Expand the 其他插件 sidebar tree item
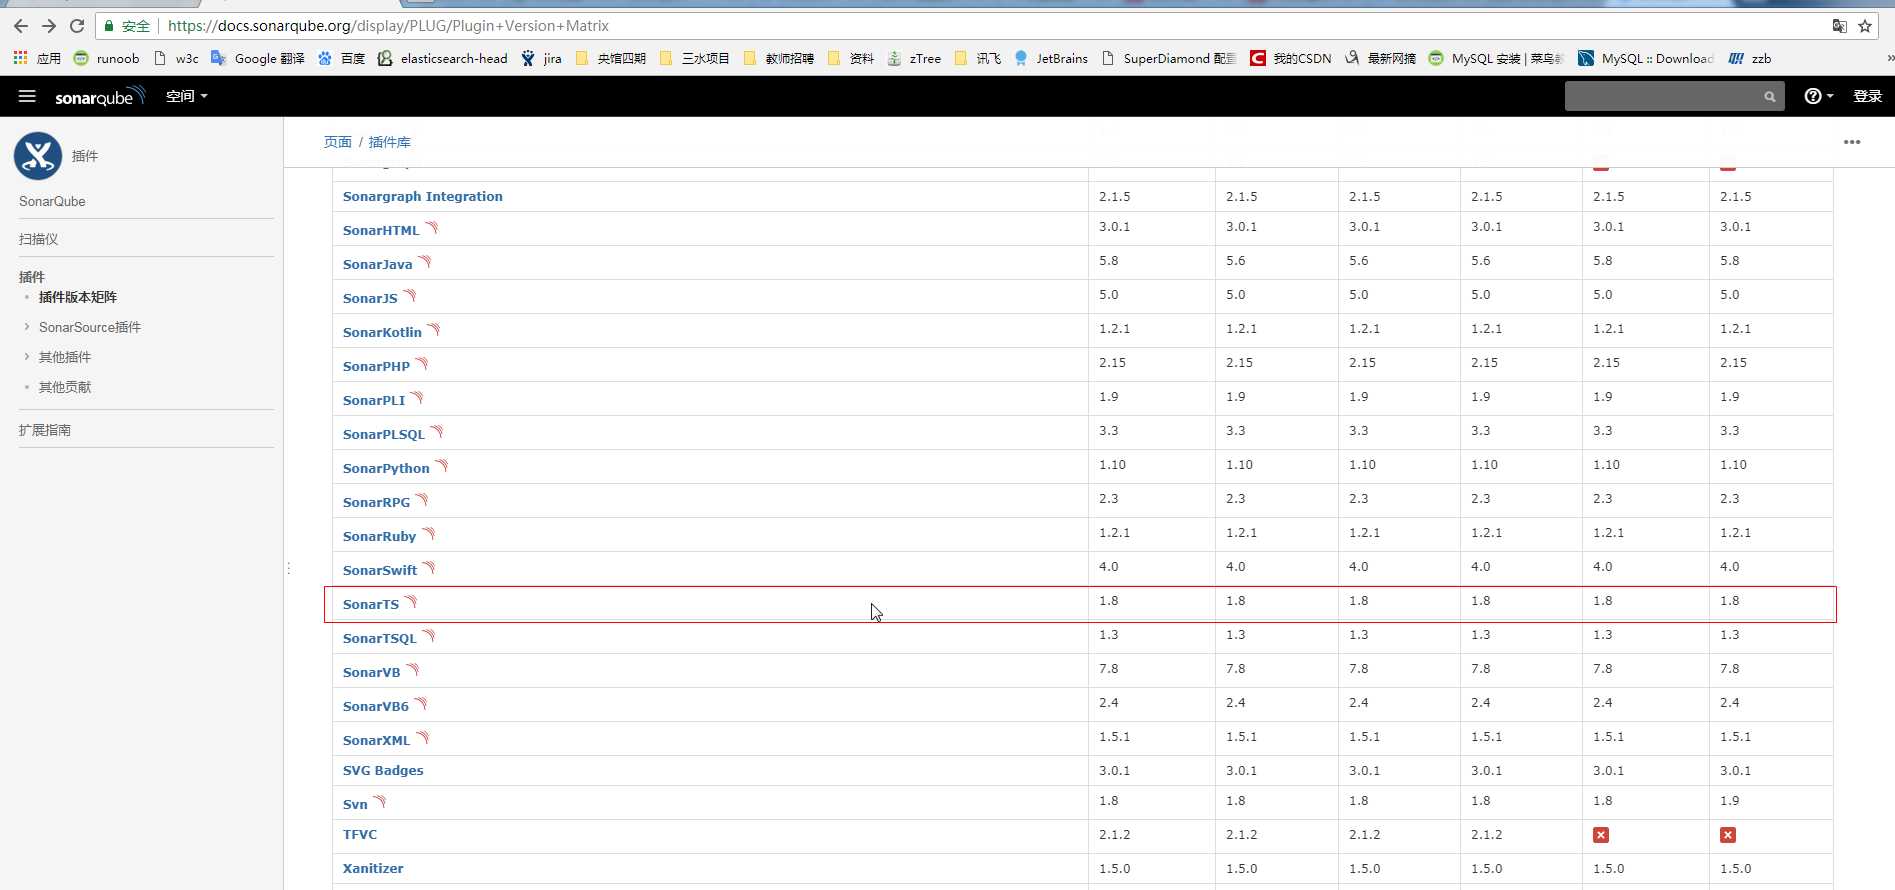The height and width of the screenshot is (890, 1895). tap(27, 356)
